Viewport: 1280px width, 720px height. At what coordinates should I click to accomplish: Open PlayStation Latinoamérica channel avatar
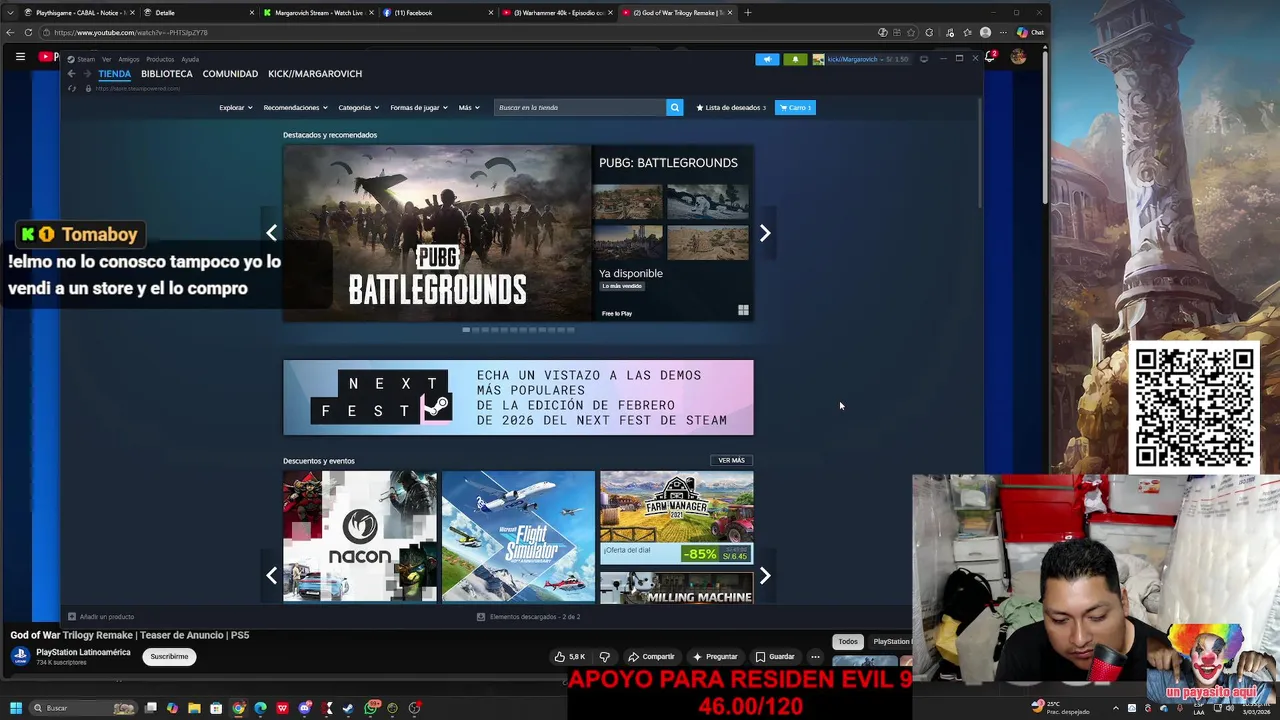[20, 656]
